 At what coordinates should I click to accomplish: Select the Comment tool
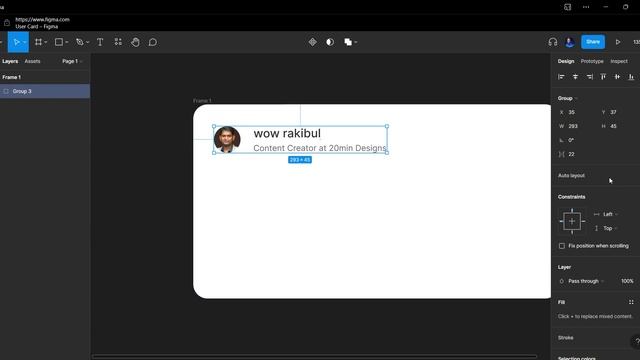153,42
